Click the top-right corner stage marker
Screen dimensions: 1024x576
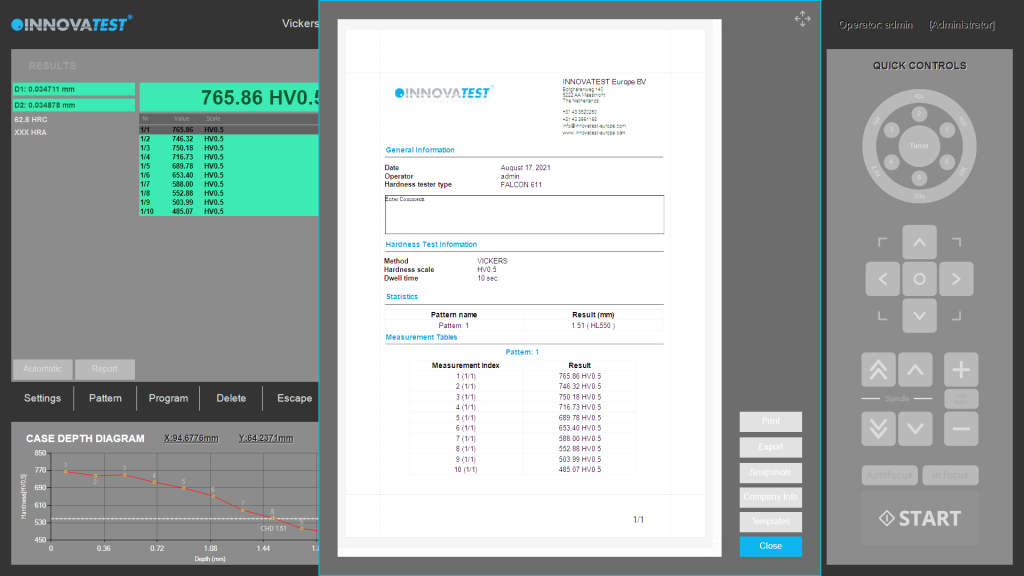point(956,242)
